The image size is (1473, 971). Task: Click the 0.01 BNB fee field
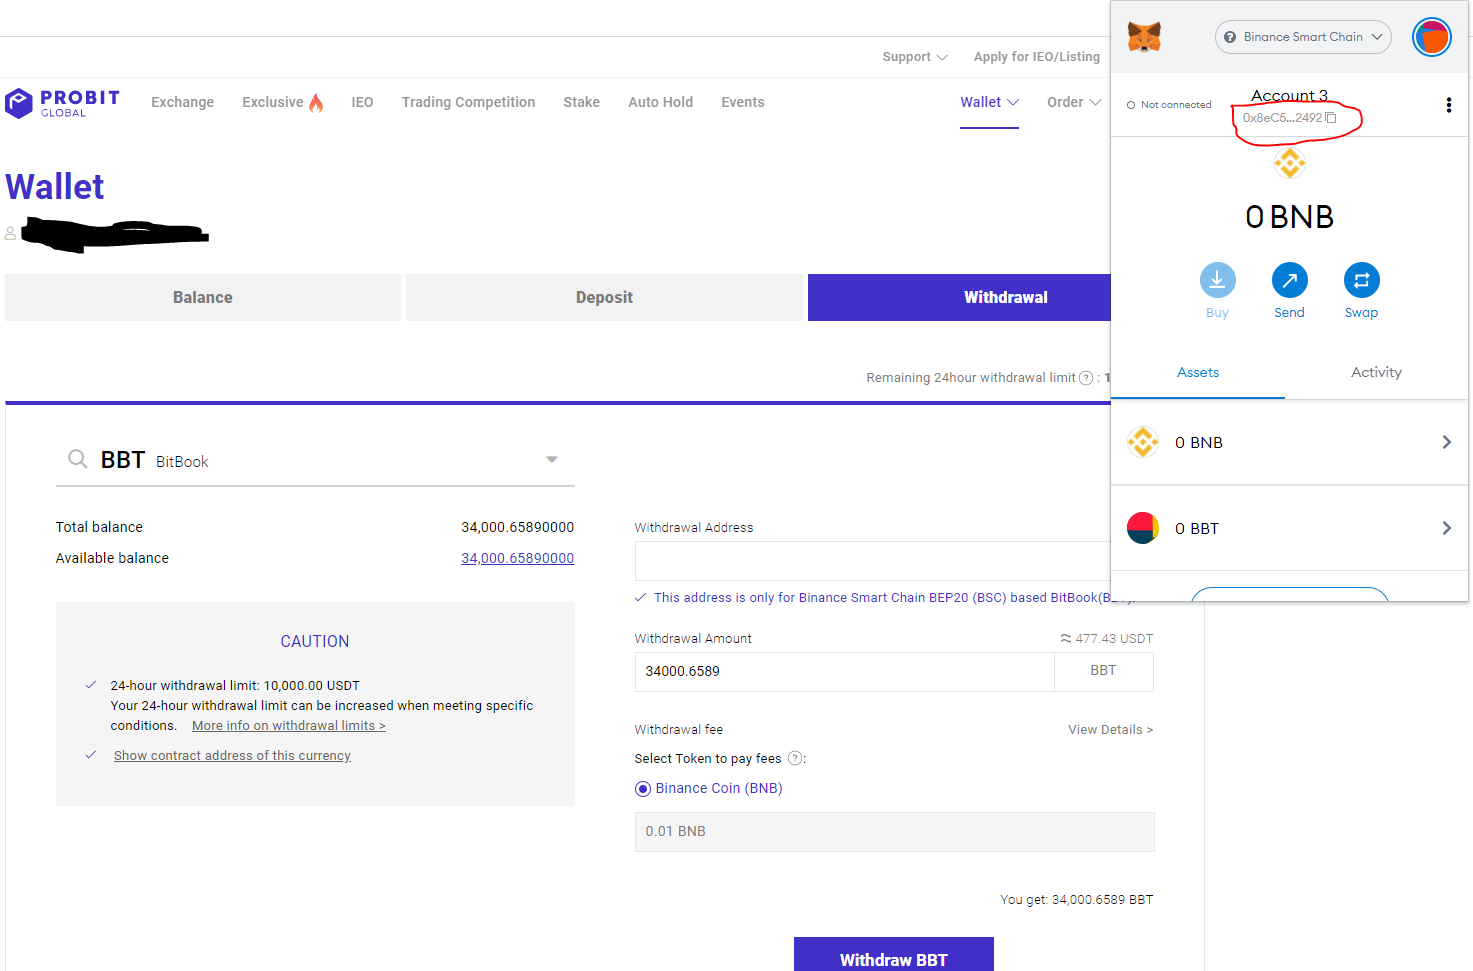(x=894, y=832)
